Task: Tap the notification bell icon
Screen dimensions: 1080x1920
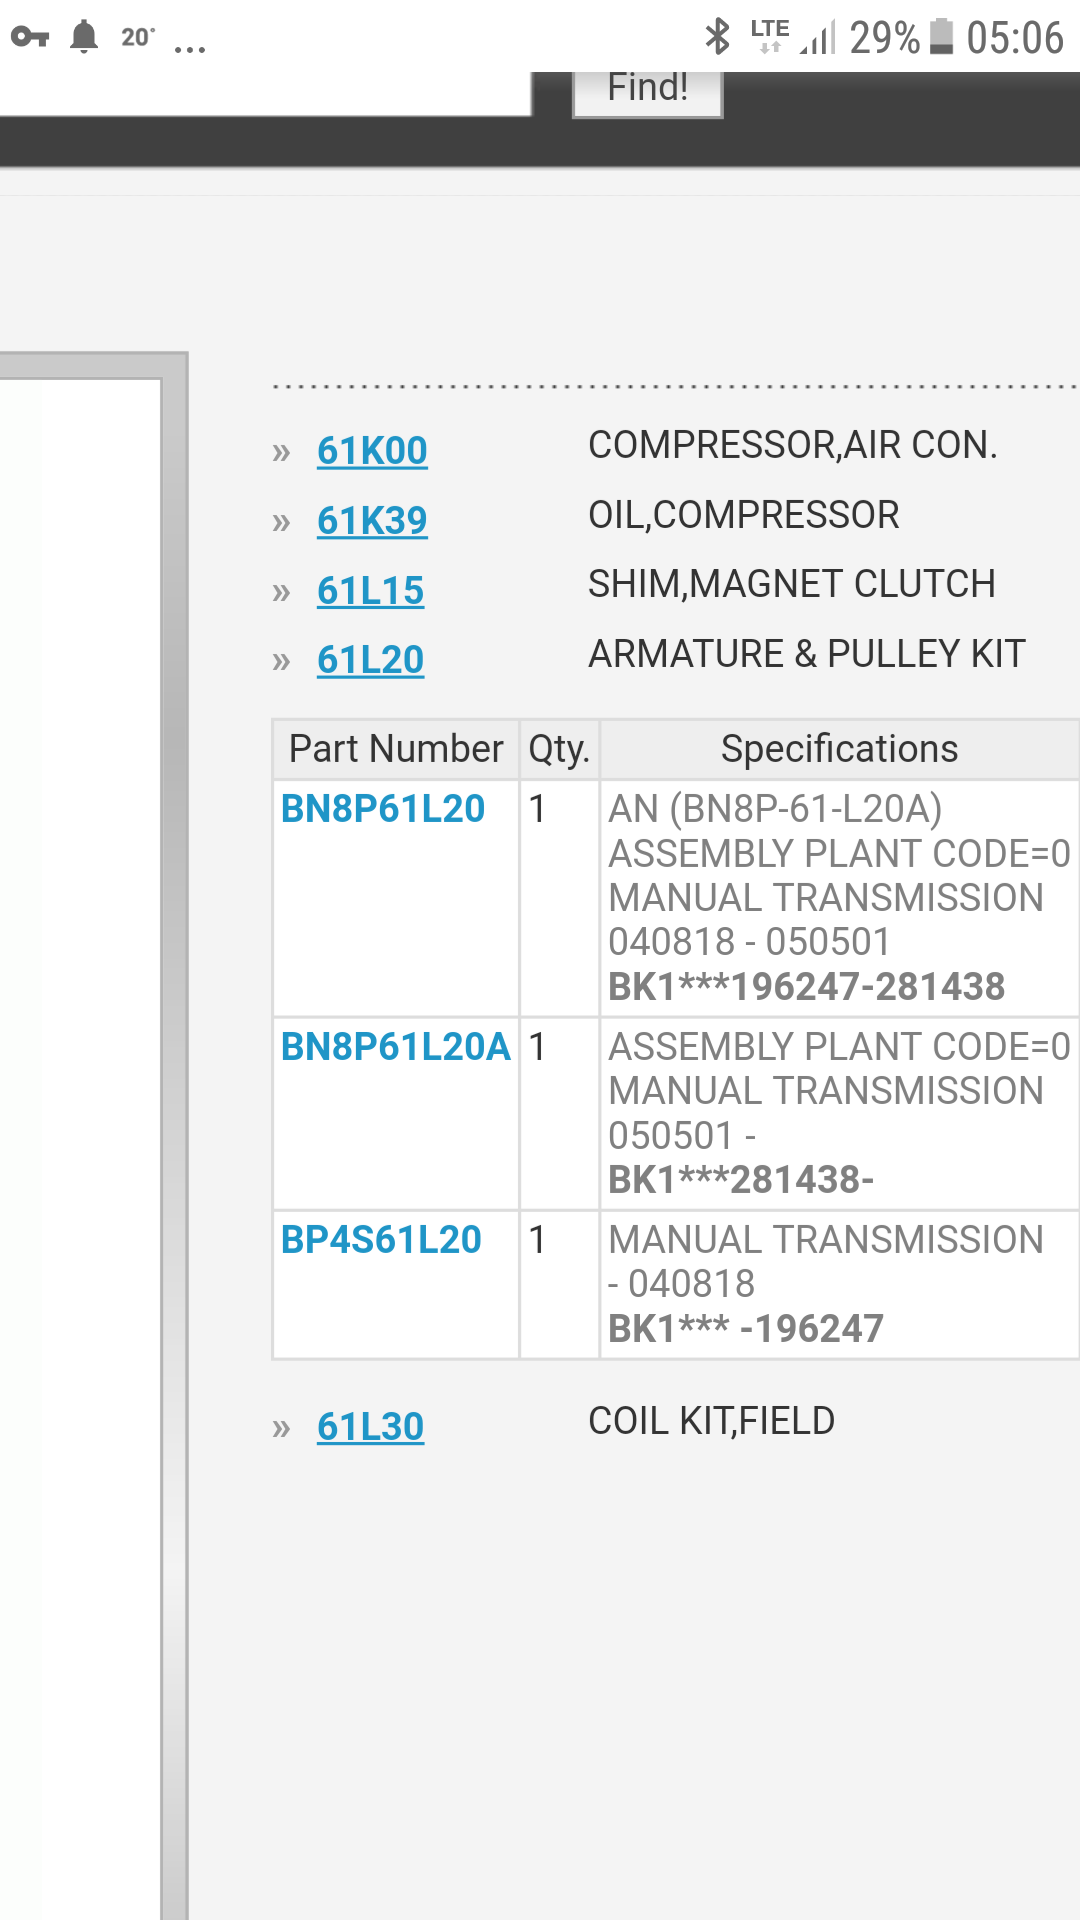Action: [84, 37]
